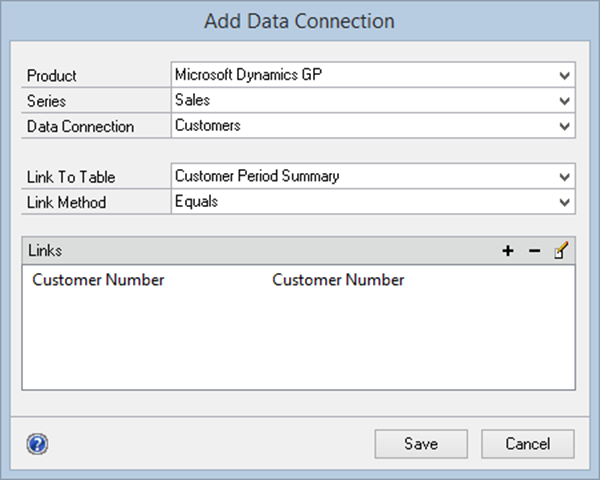The height and width of the screenshot is (481, 601).
Task: Edit the link using the pencil icon
Action: [561, 251]
